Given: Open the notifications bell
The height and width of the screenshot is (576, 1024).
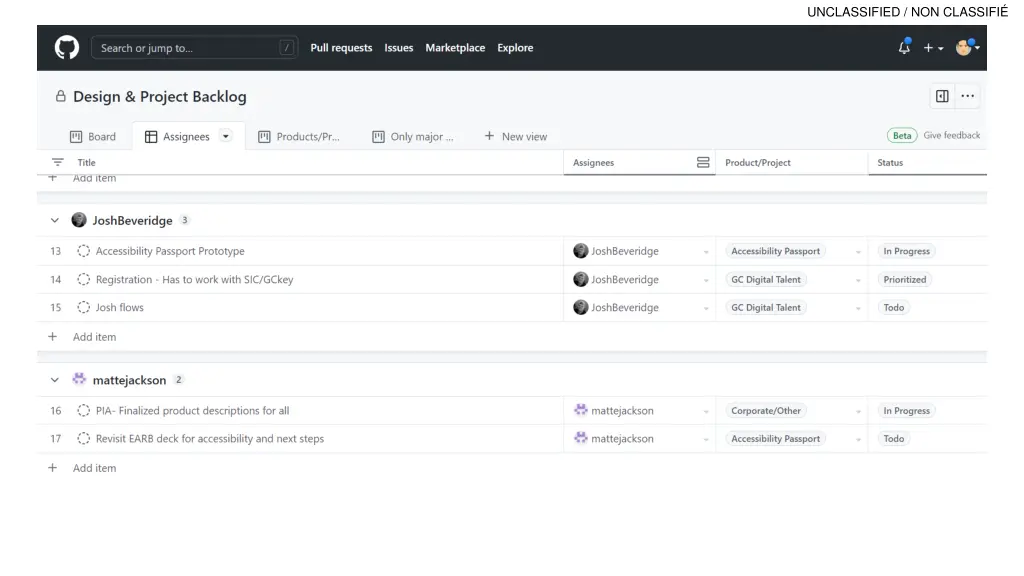Looking at the screenshot, I should point(904,47).
